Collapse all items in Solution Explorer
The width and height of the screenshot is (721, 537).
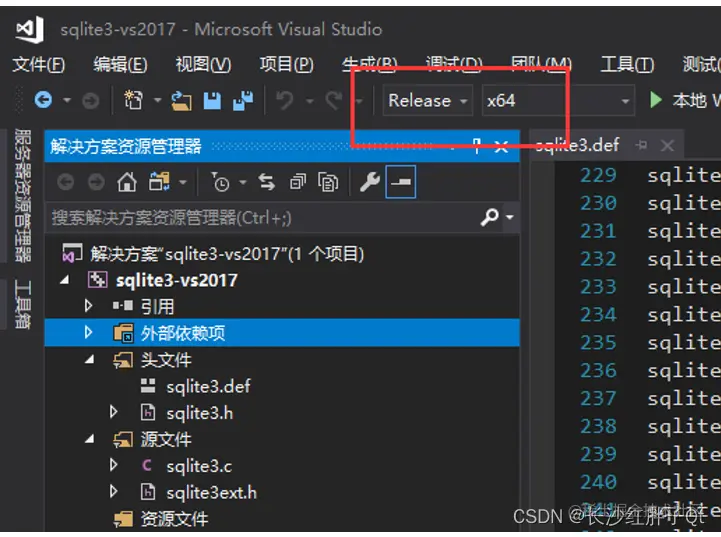point(298,183)
